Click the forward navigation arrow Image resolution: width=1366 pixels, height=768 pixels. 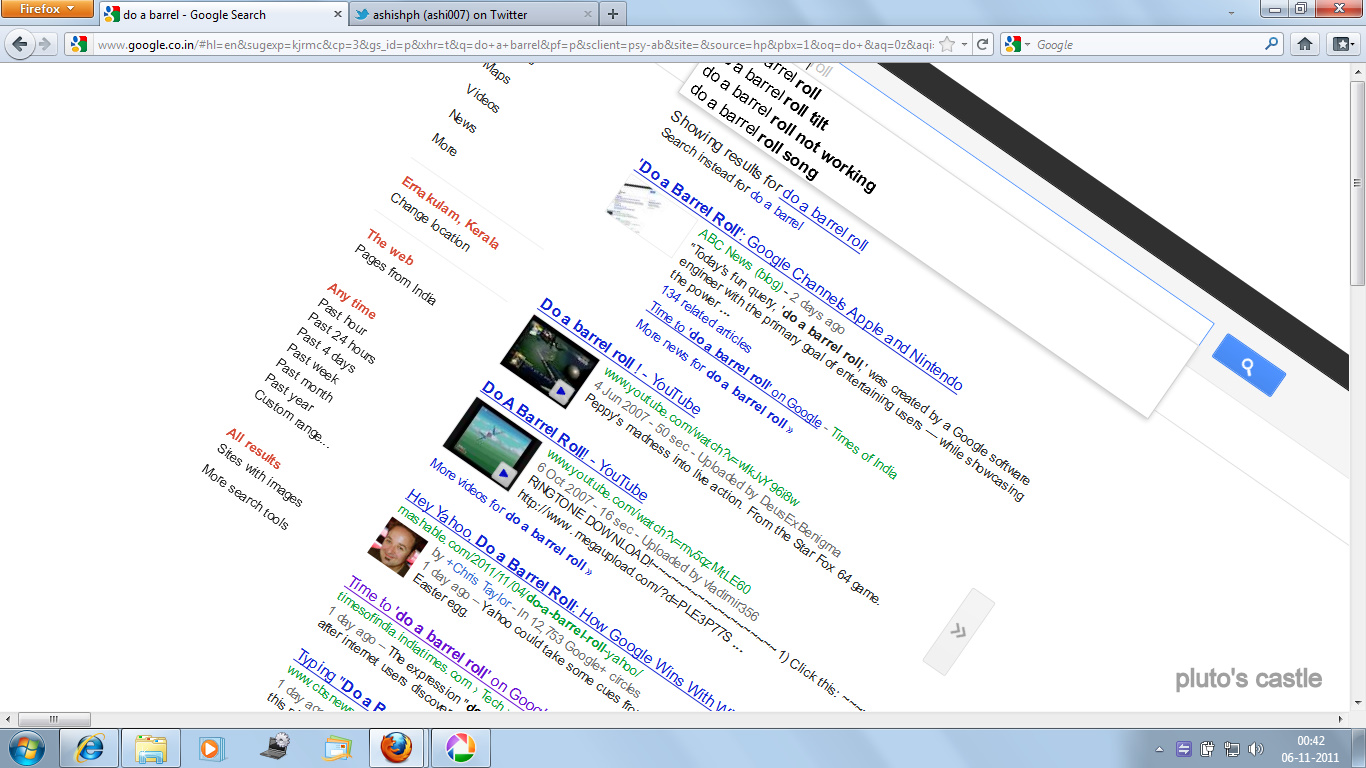click(45, 44)
